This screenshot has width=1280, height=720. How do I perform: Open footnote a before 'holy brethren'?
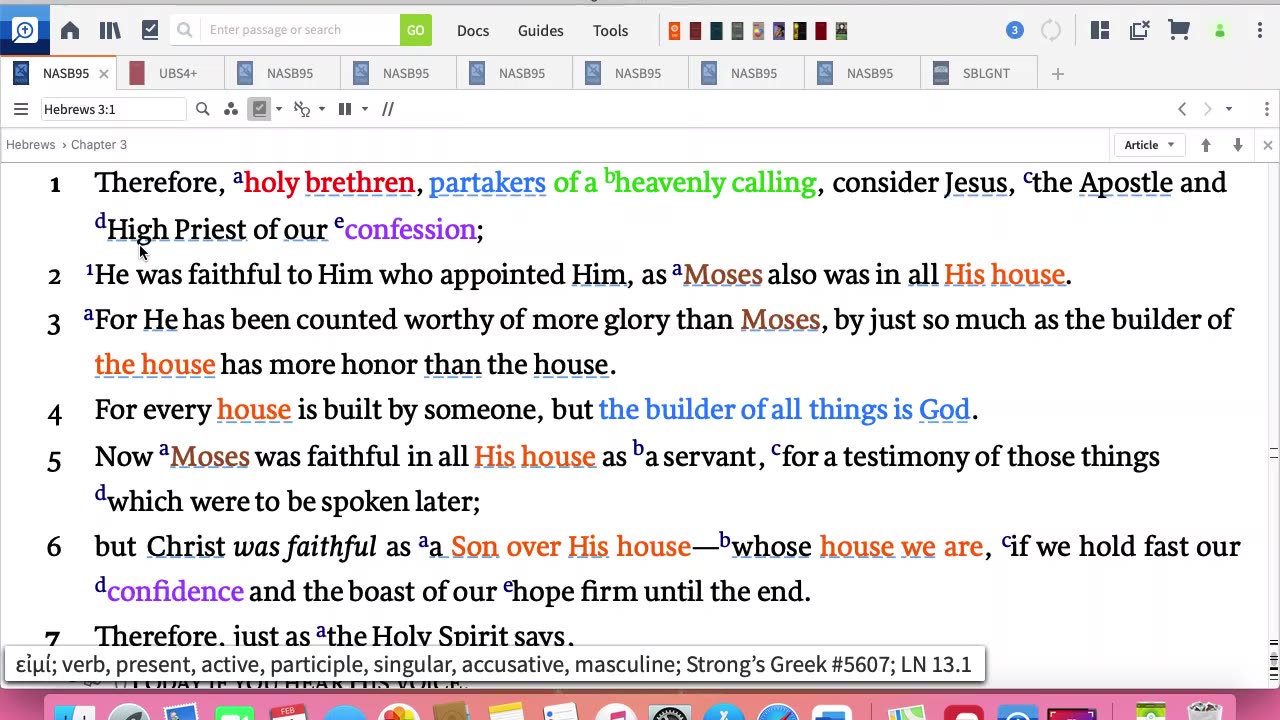point(238,177)
